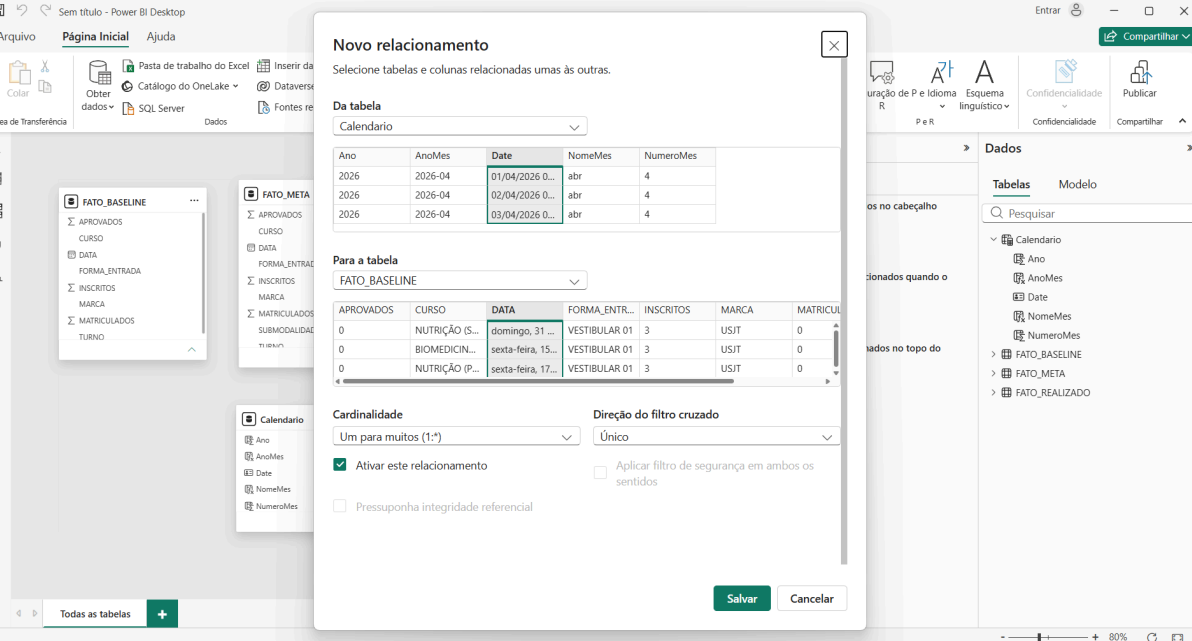Open the Dataverse source
This screenshot has width=1192, height=641.
pyautogui.click(x=286, y=86)
